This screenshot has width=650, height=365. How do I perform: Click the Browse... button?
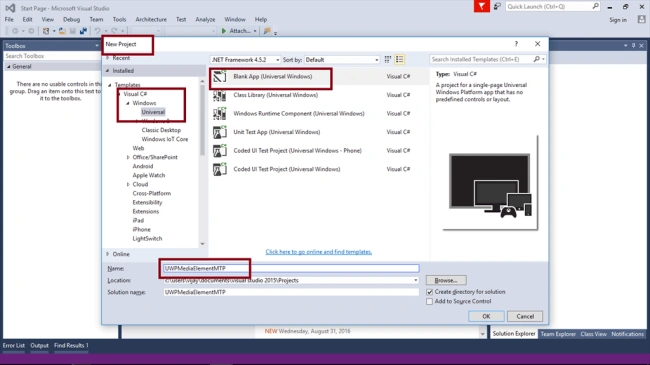point(446,280)
